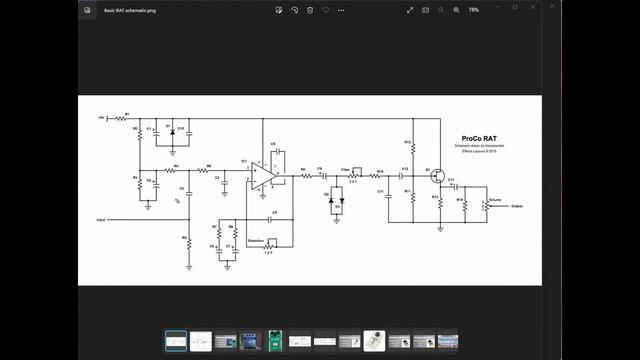Viewport: 640px width, 360px height.
Task: Click the filmstrip/slideshow icon beside full screen
Action: pyautogui.click(x=426, y=10)
